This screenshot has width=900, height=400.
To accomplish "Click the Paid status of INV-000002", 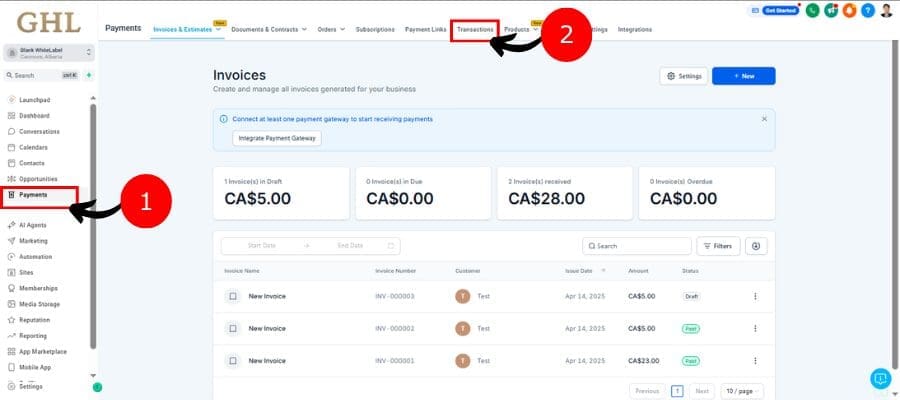I will click(690, 329).
